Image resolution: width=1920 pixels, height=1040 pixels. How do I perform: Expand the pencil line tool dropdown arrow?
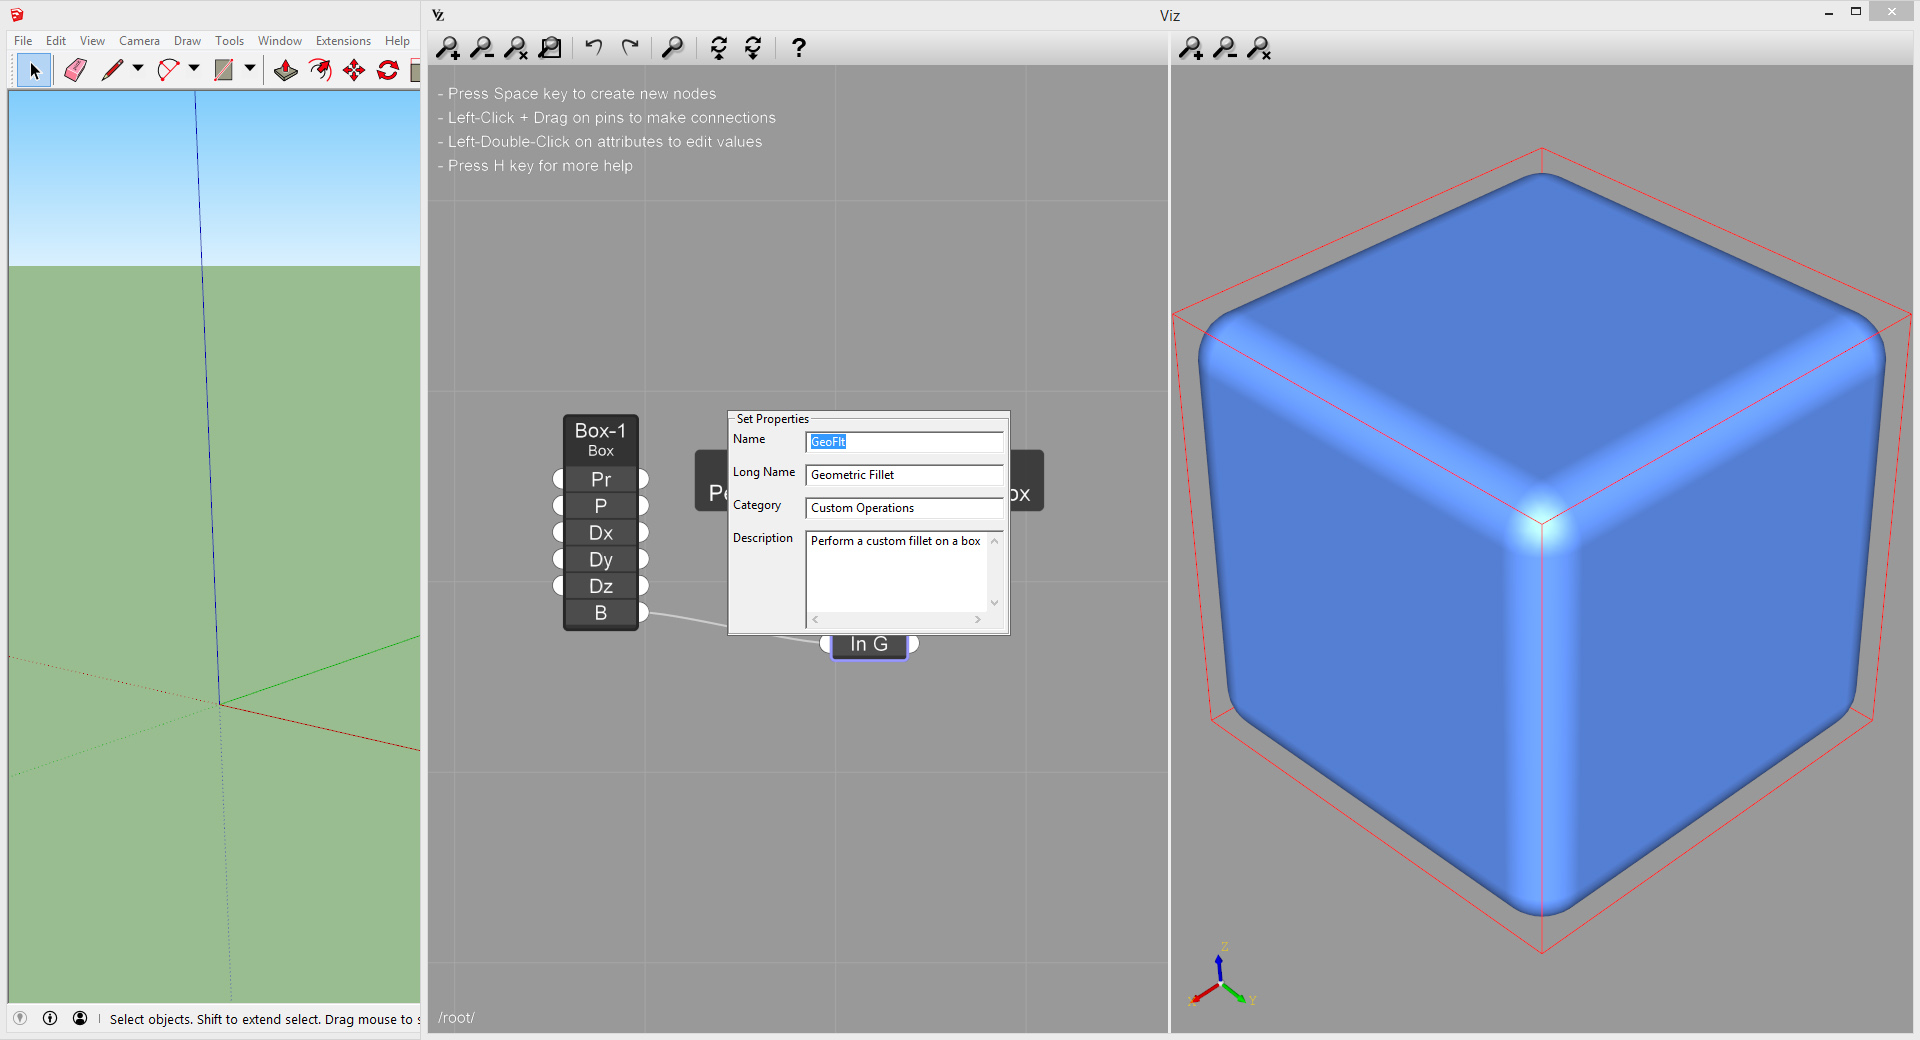pyautogui.click(x=138, y=69)
